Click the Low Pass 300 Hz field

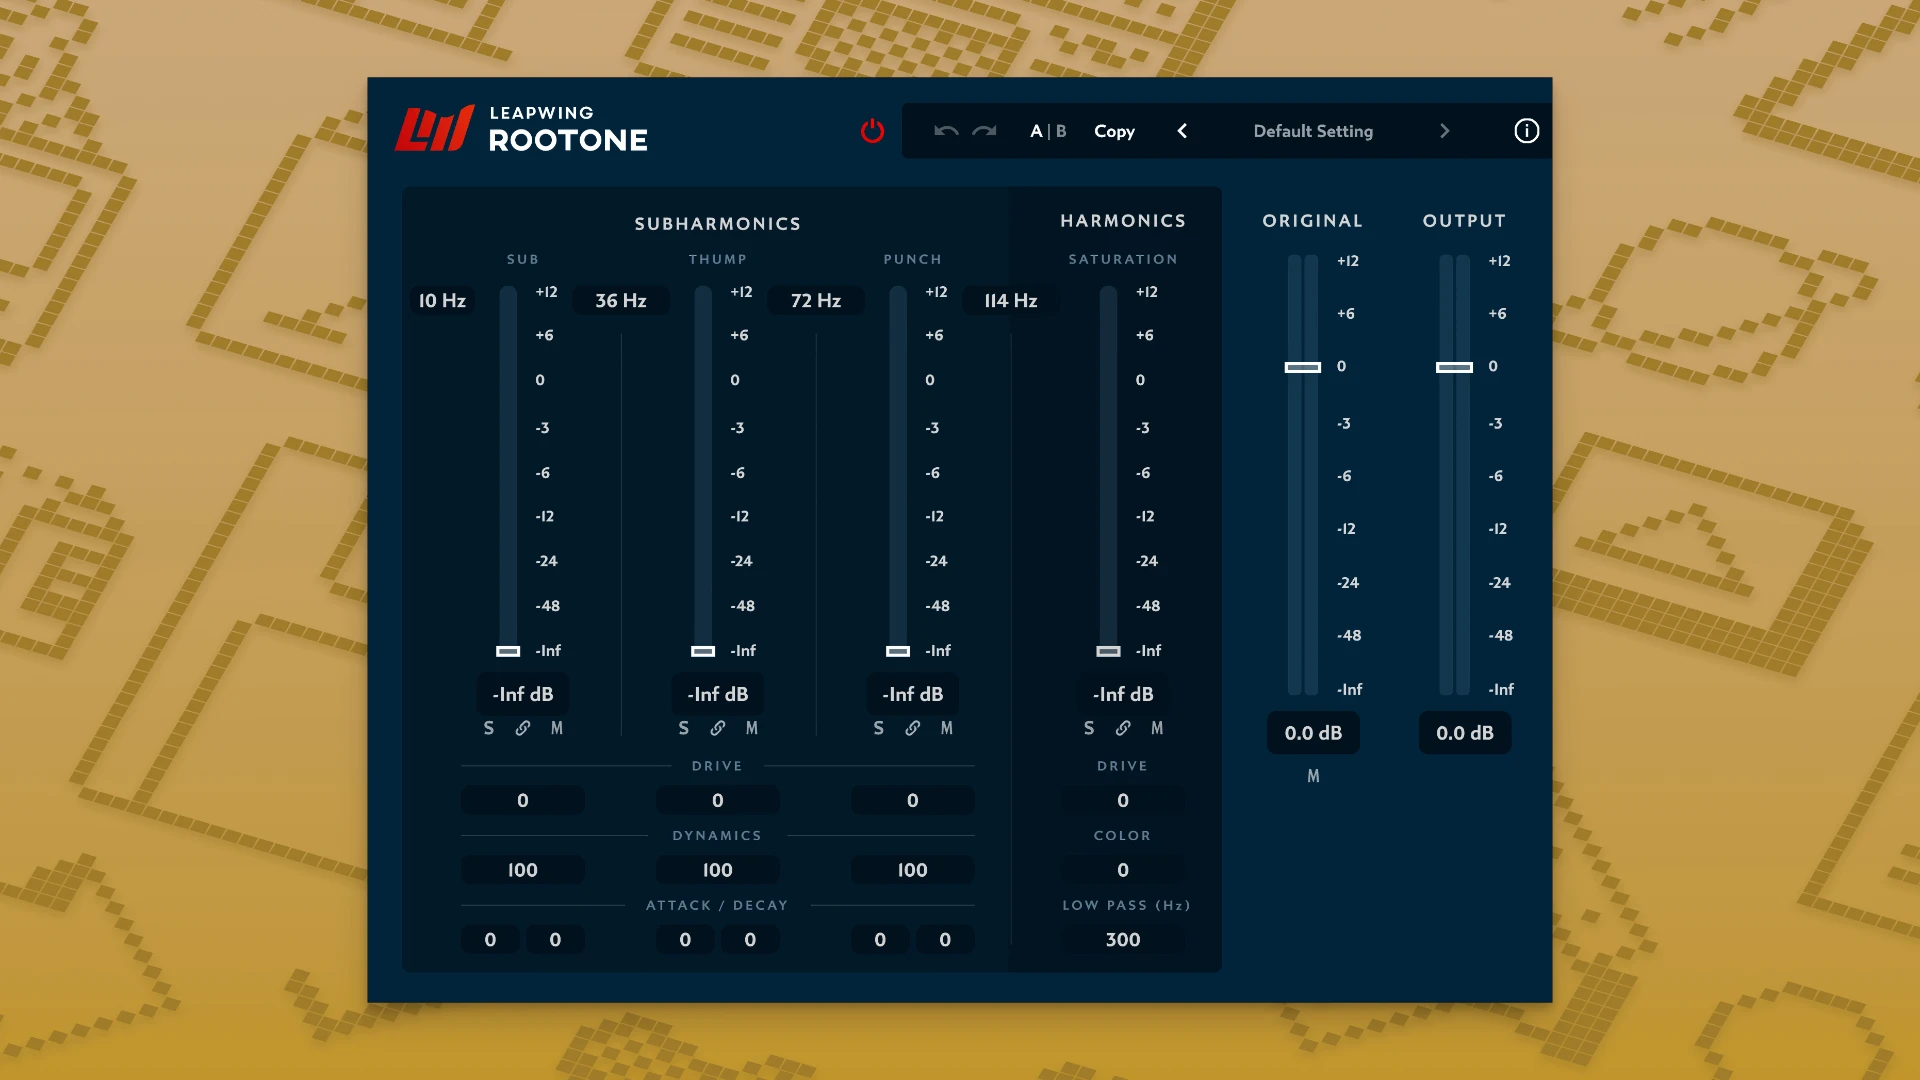[x=1123, y=939]
